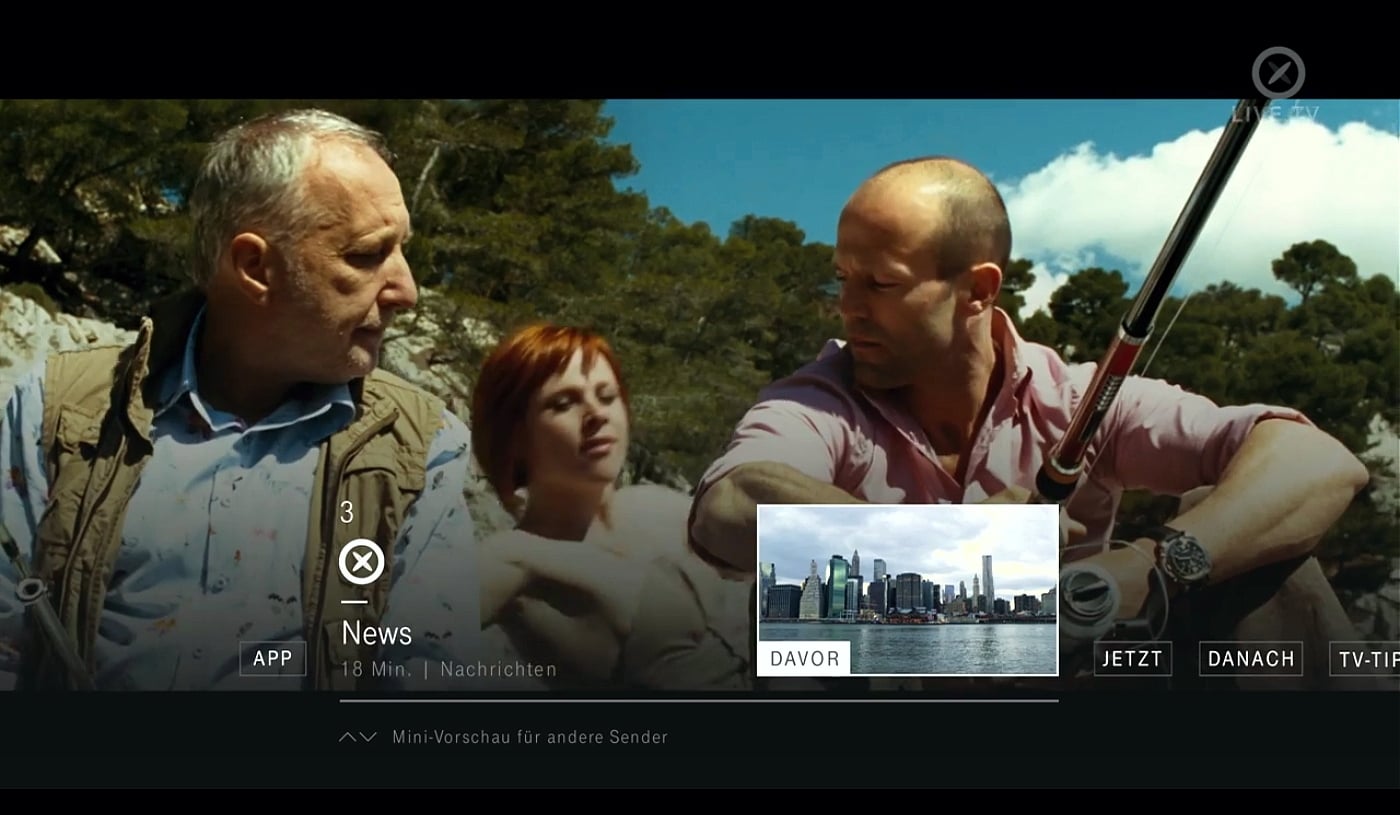Viewport: 1400px width, 815px height.
Task: Click the downward chevron next to Mini-Vorschau
Action: click(366, 736)
